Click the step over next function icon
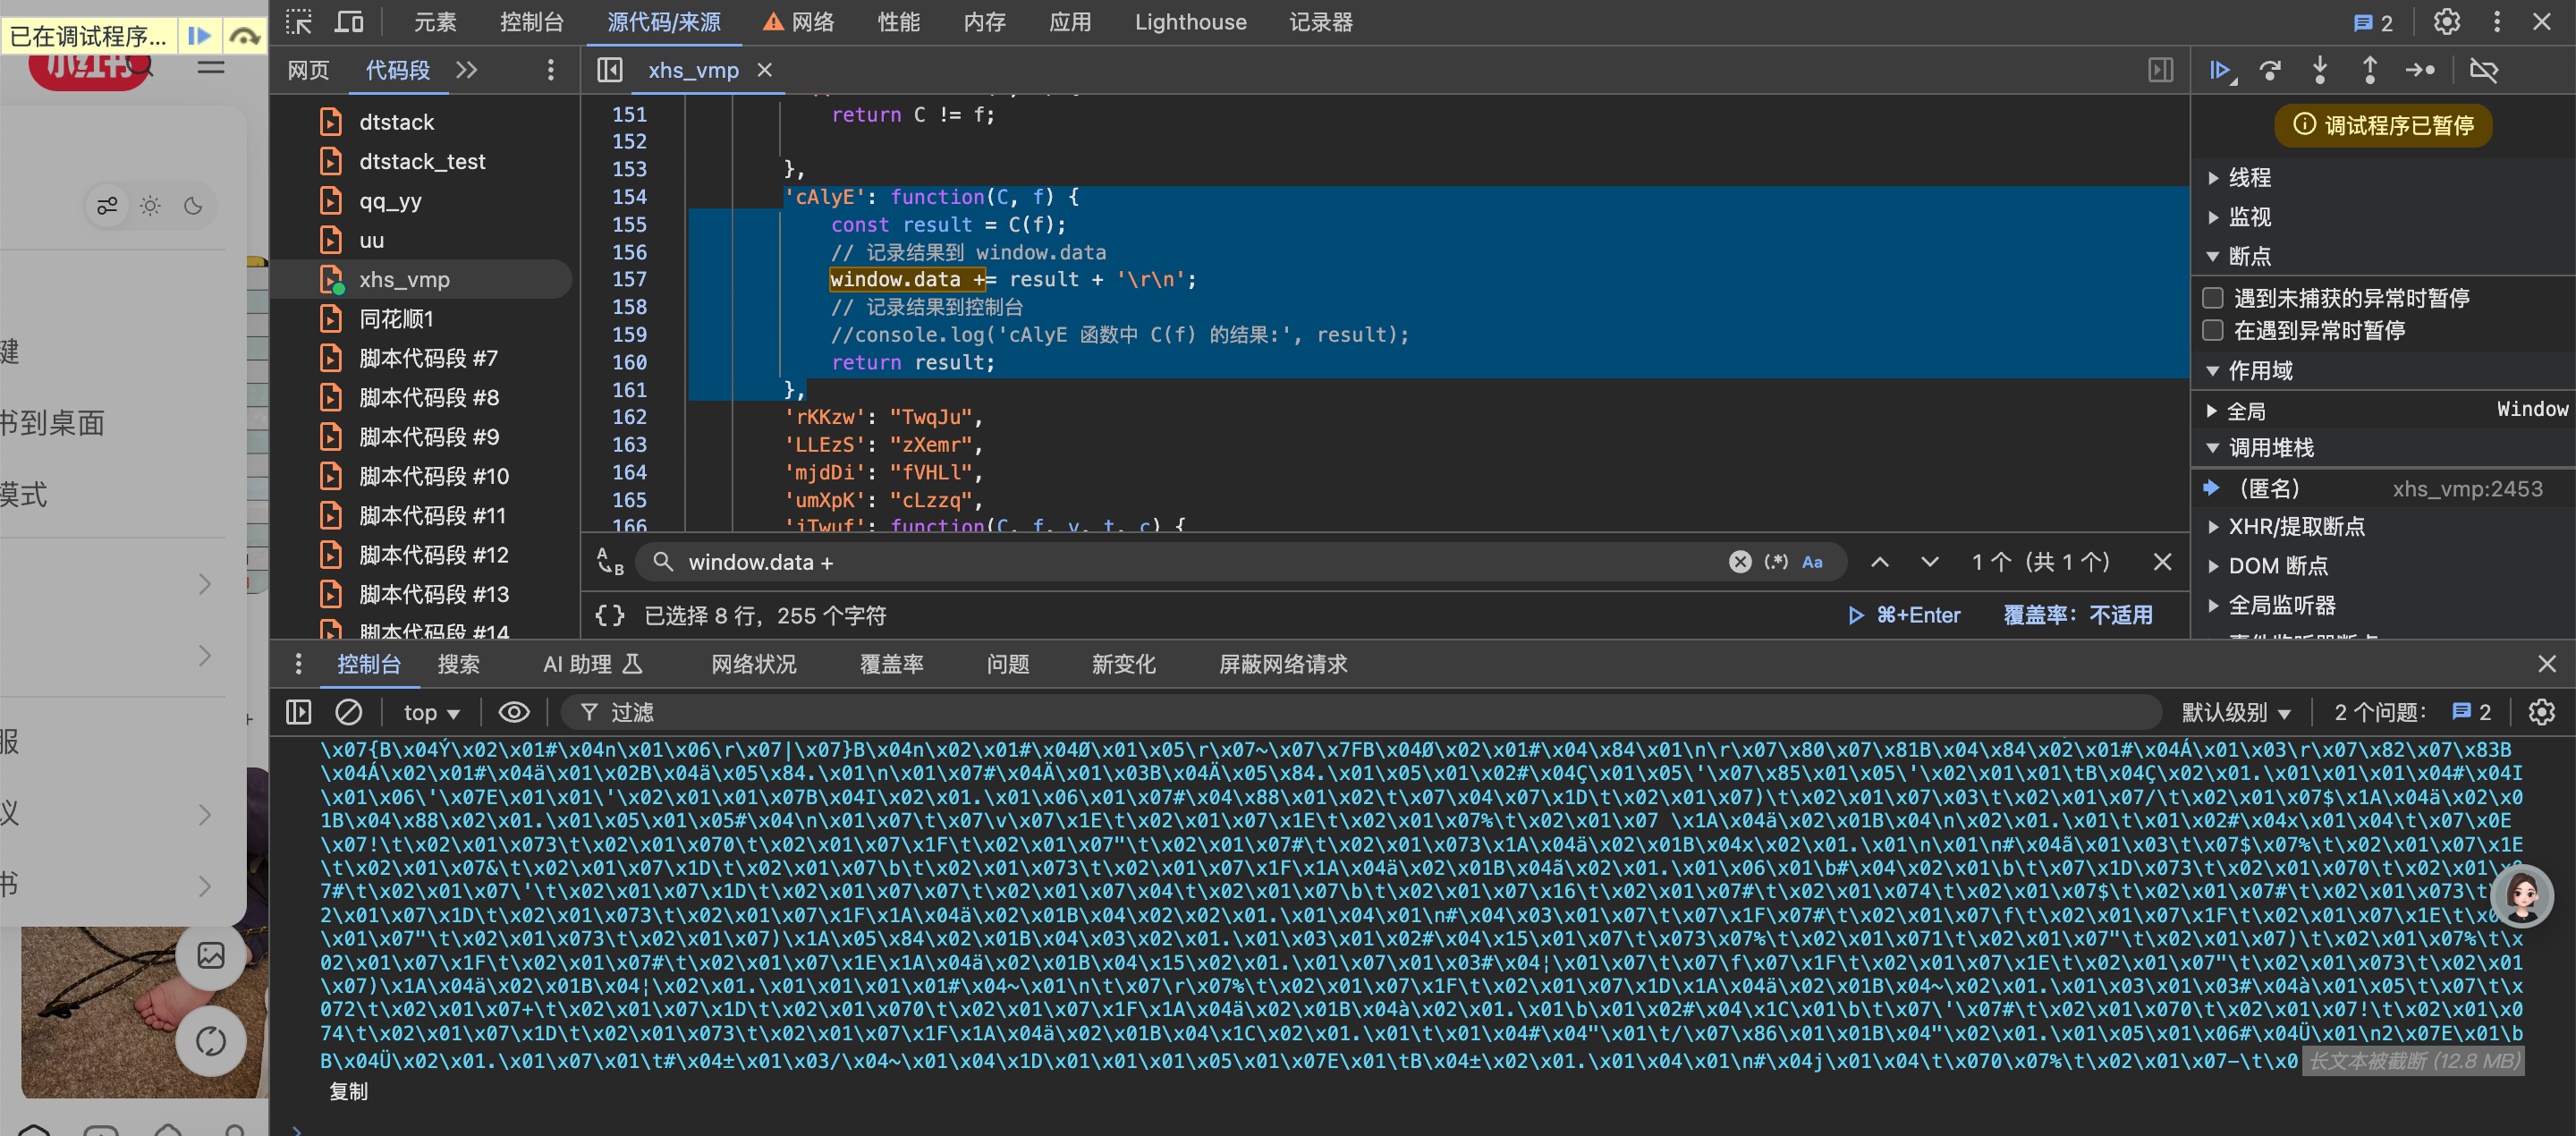This screenshot has height=1136, width=2576. 2271,70
